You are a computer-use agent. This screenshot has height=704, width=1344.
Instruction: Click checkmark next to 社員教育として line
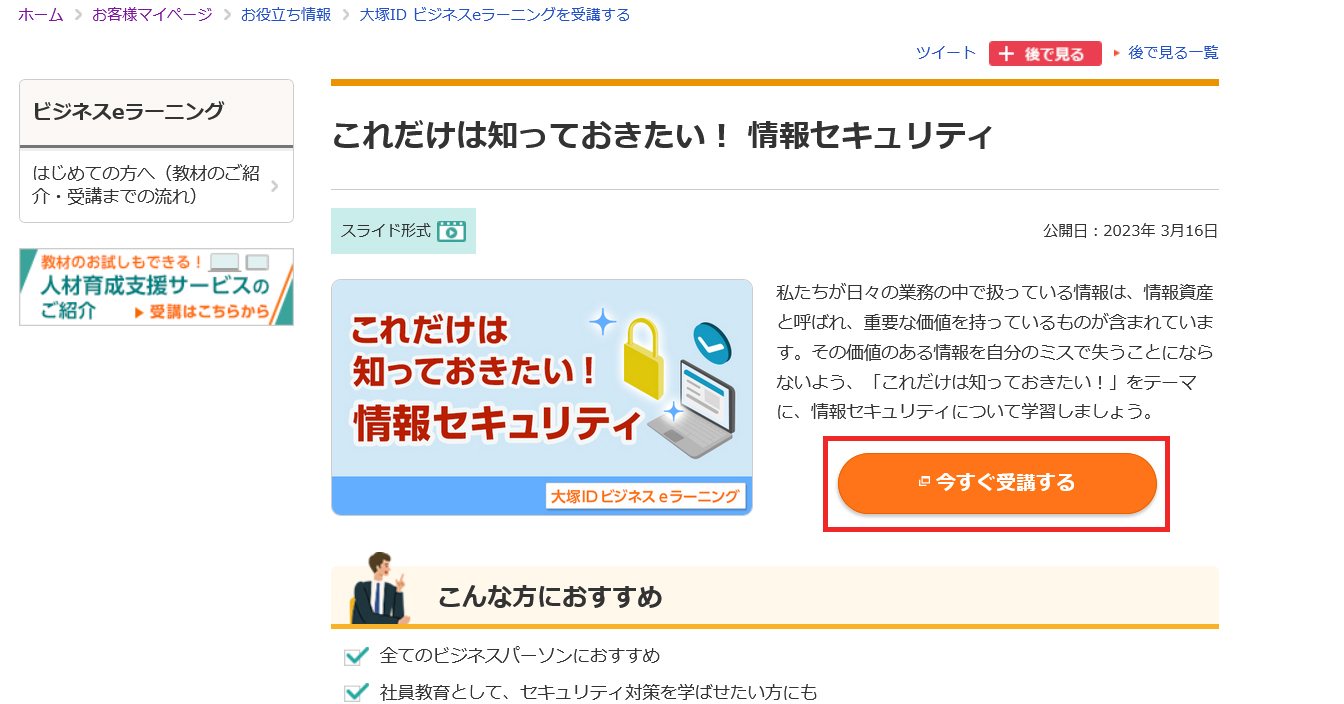coord(356,692)
